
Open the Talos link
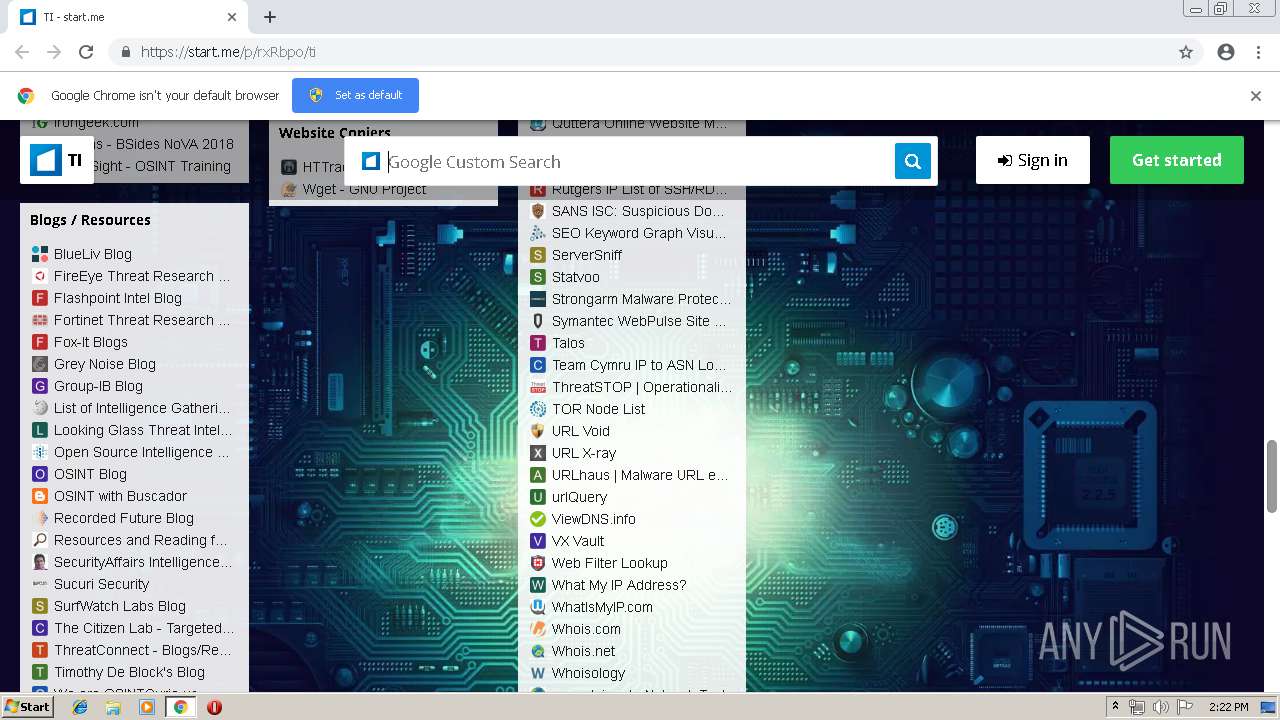568,343
